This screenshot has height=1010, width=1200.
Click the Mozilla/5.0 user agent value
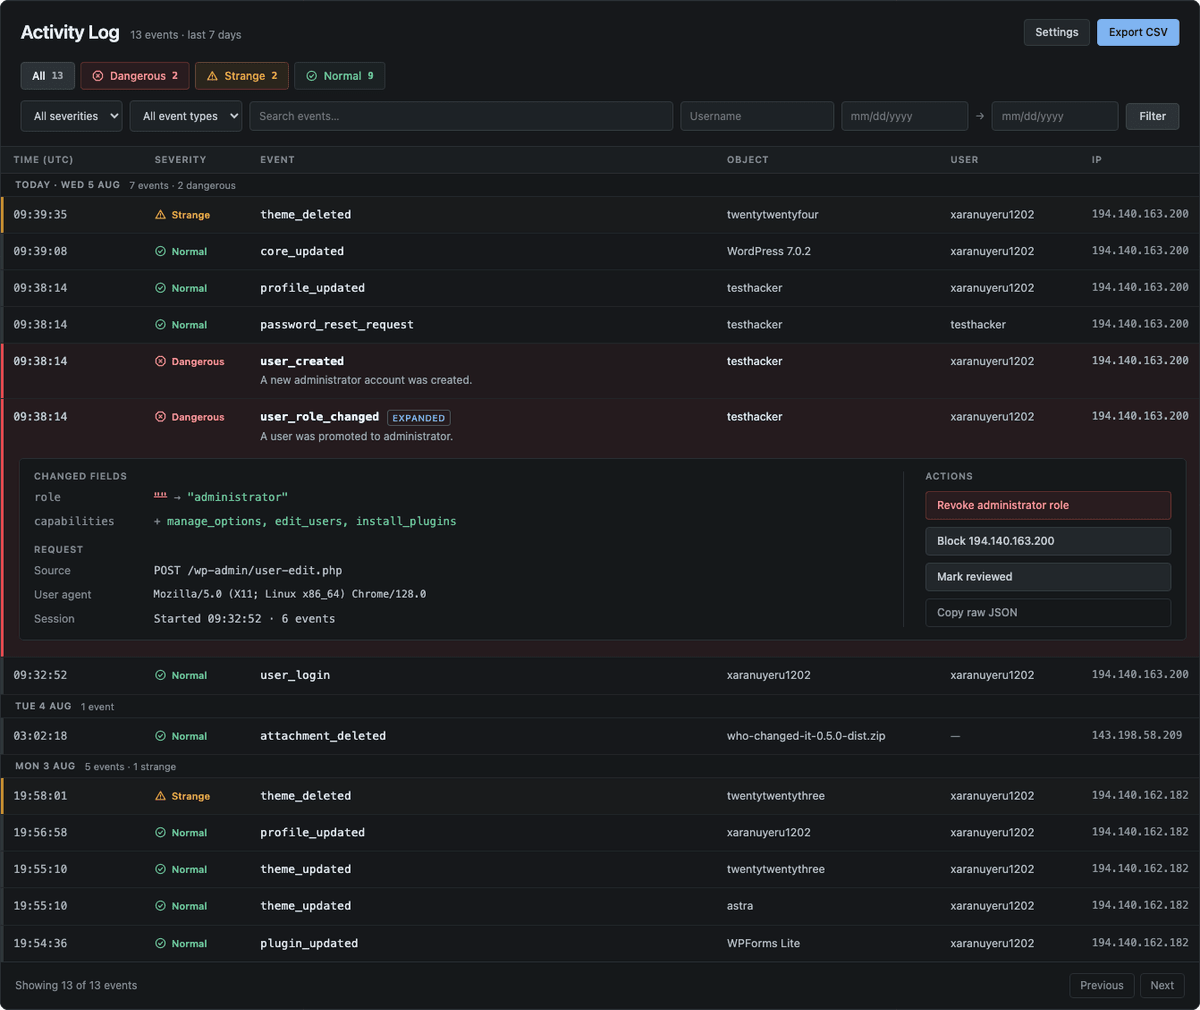(290, 594)
